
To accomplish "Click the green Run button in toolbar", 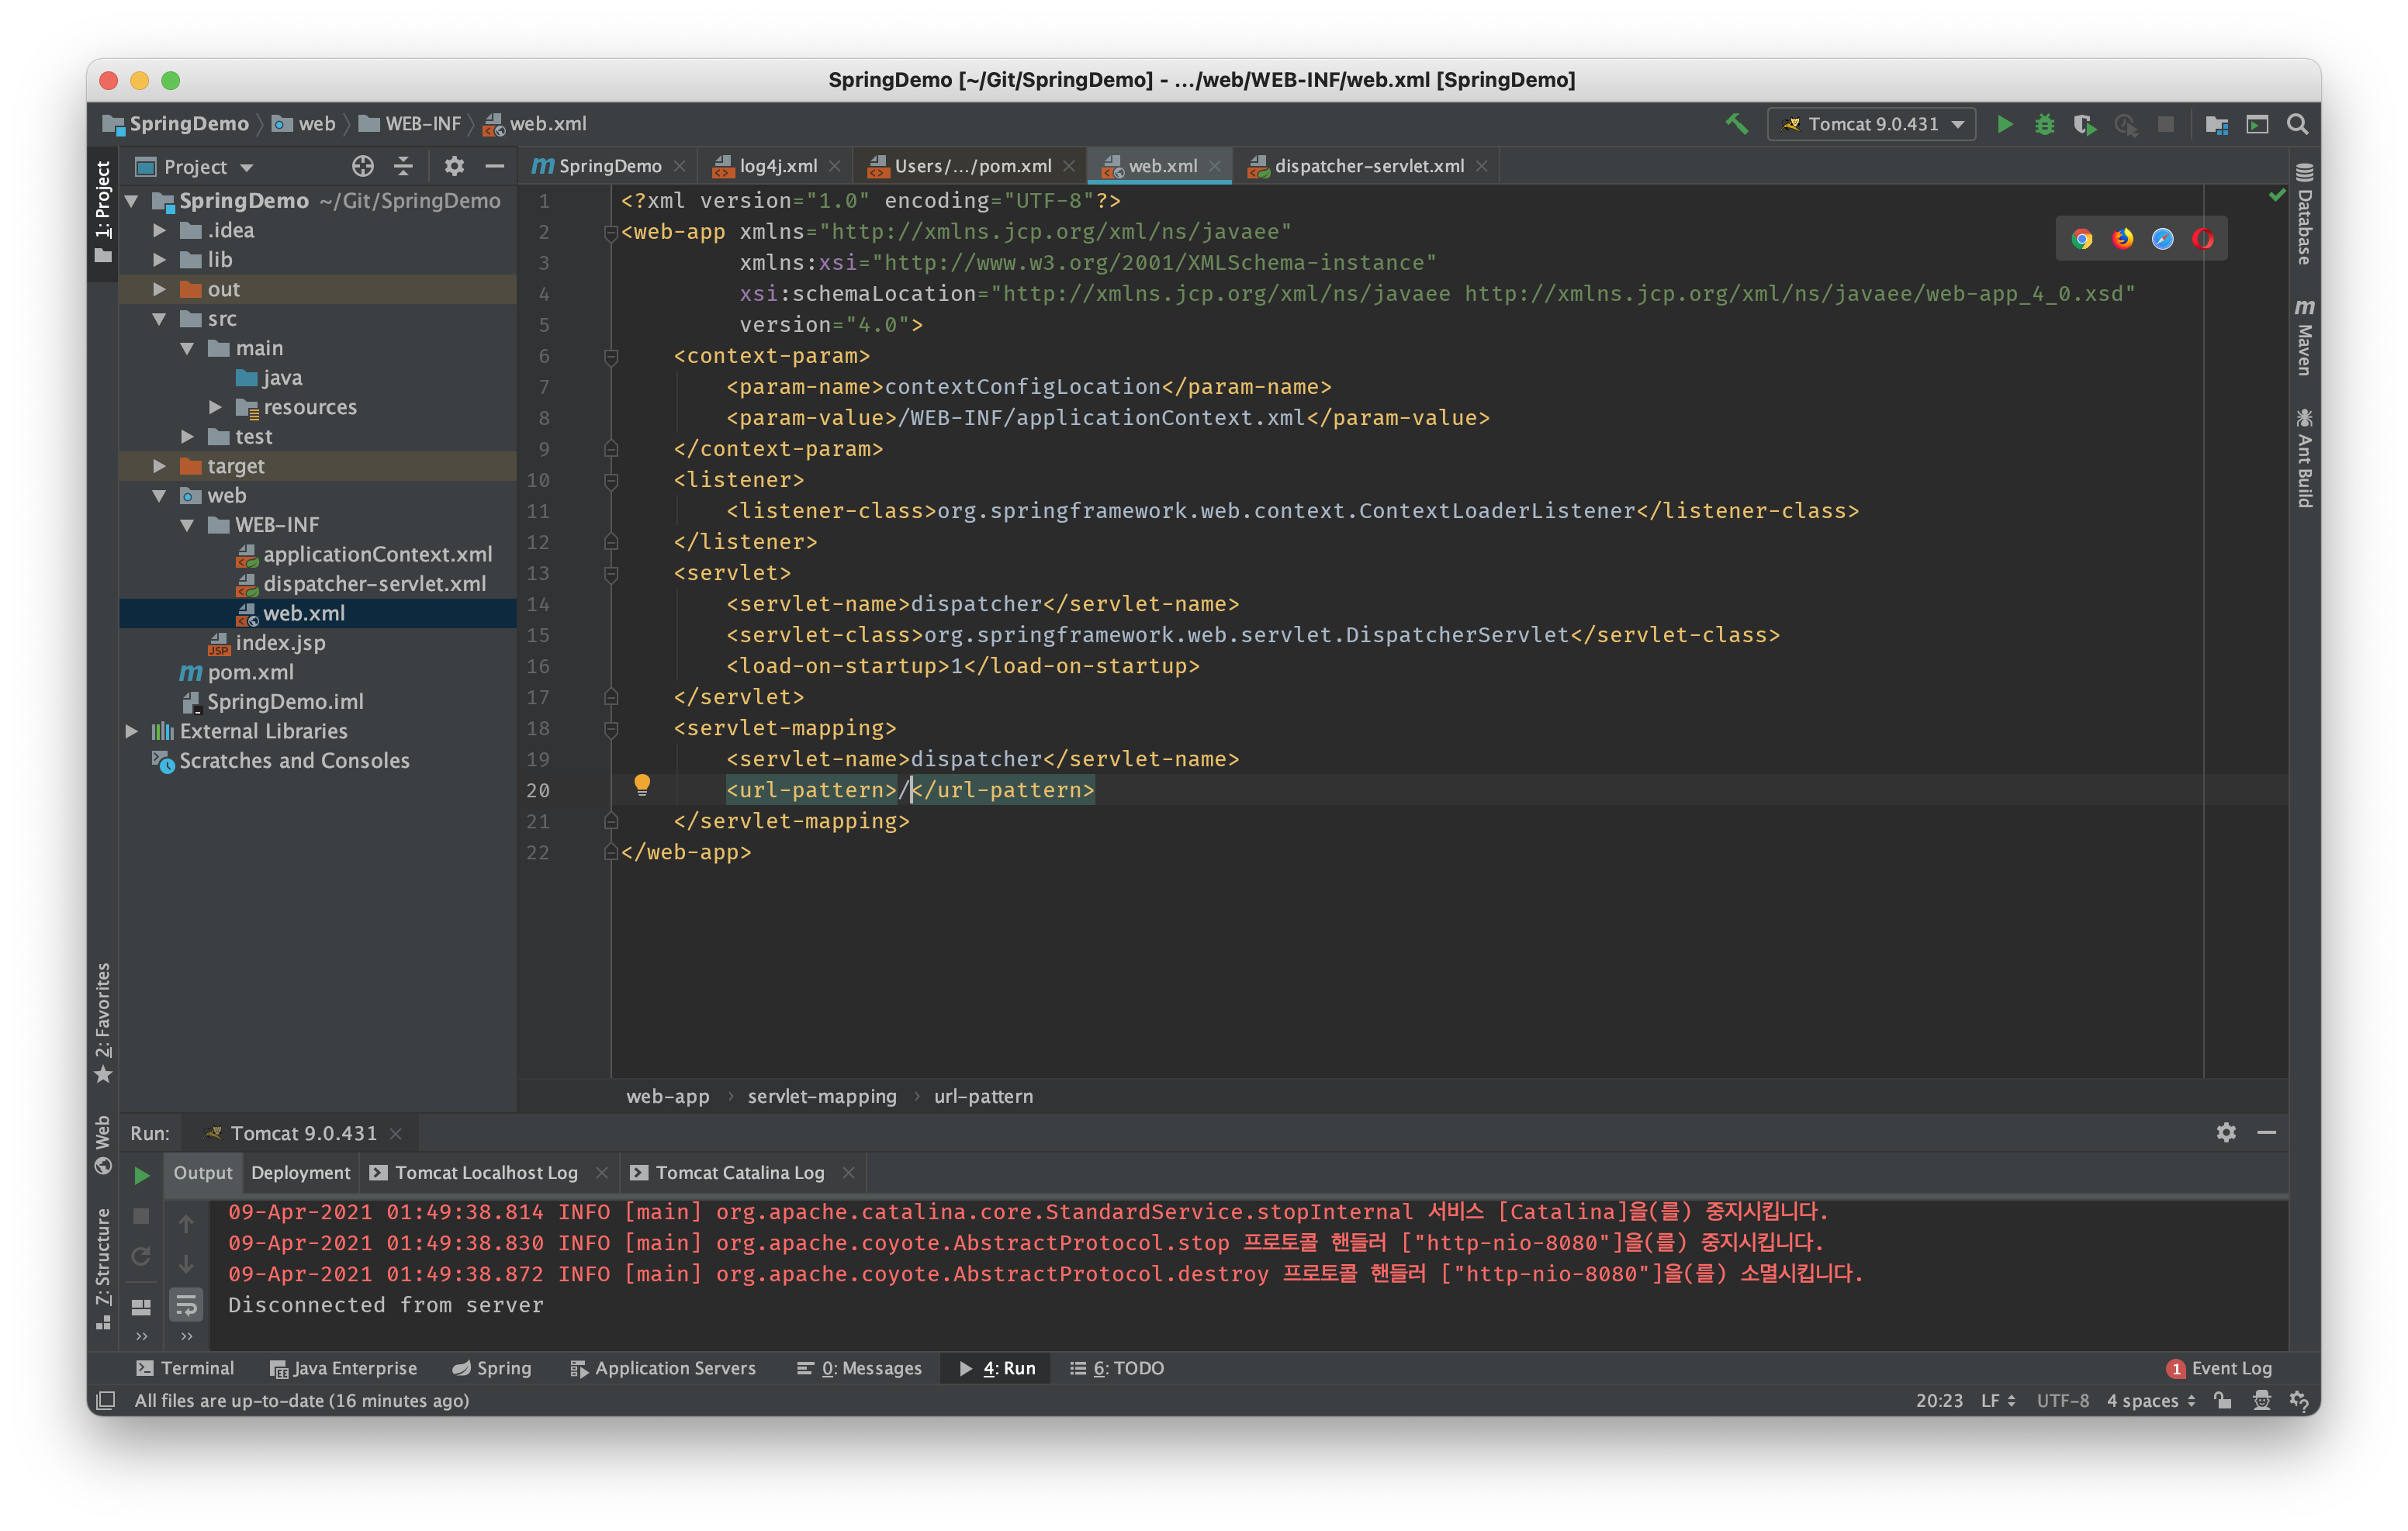I will click(2004, 124).
